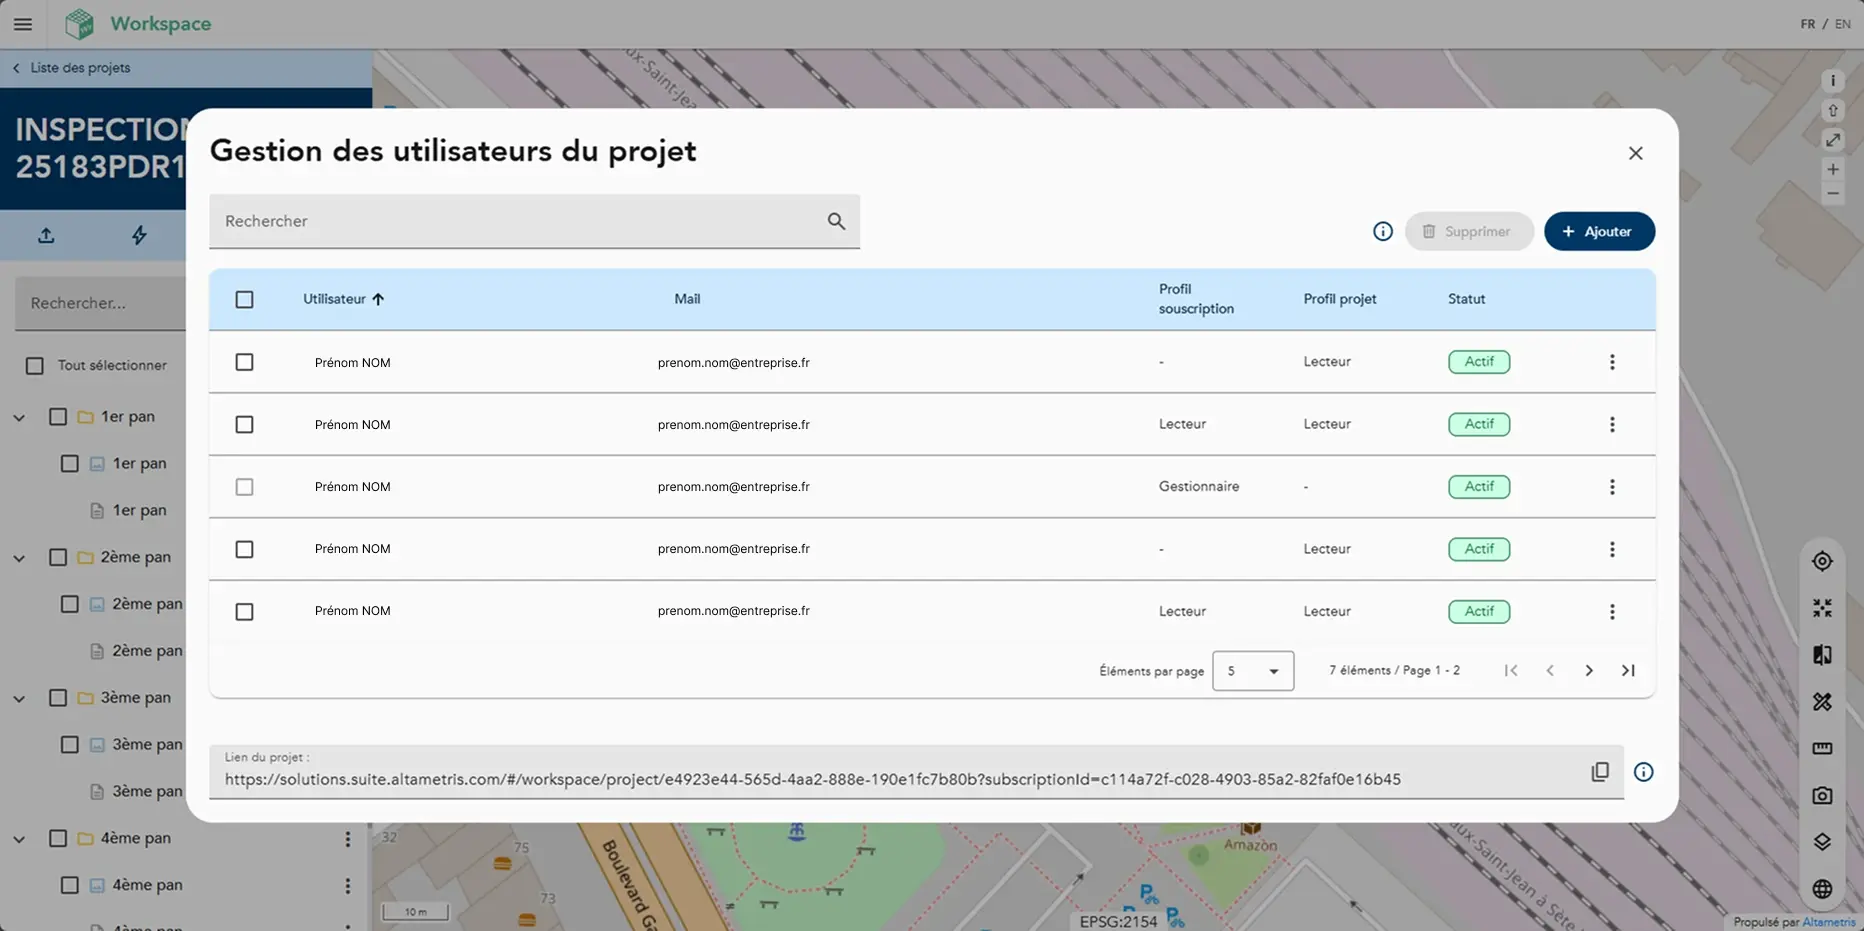
Task: Zoom in using the plus control on the map
Action: pos(1833,169)
